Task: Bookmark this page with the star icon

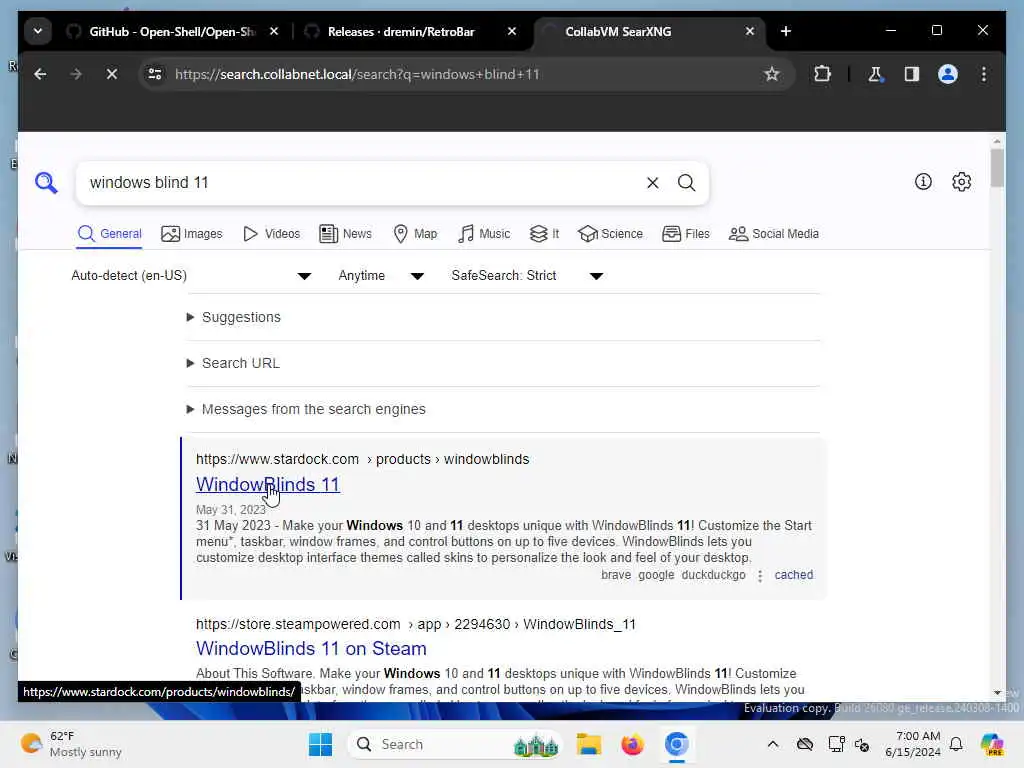Action: (772, 74)
